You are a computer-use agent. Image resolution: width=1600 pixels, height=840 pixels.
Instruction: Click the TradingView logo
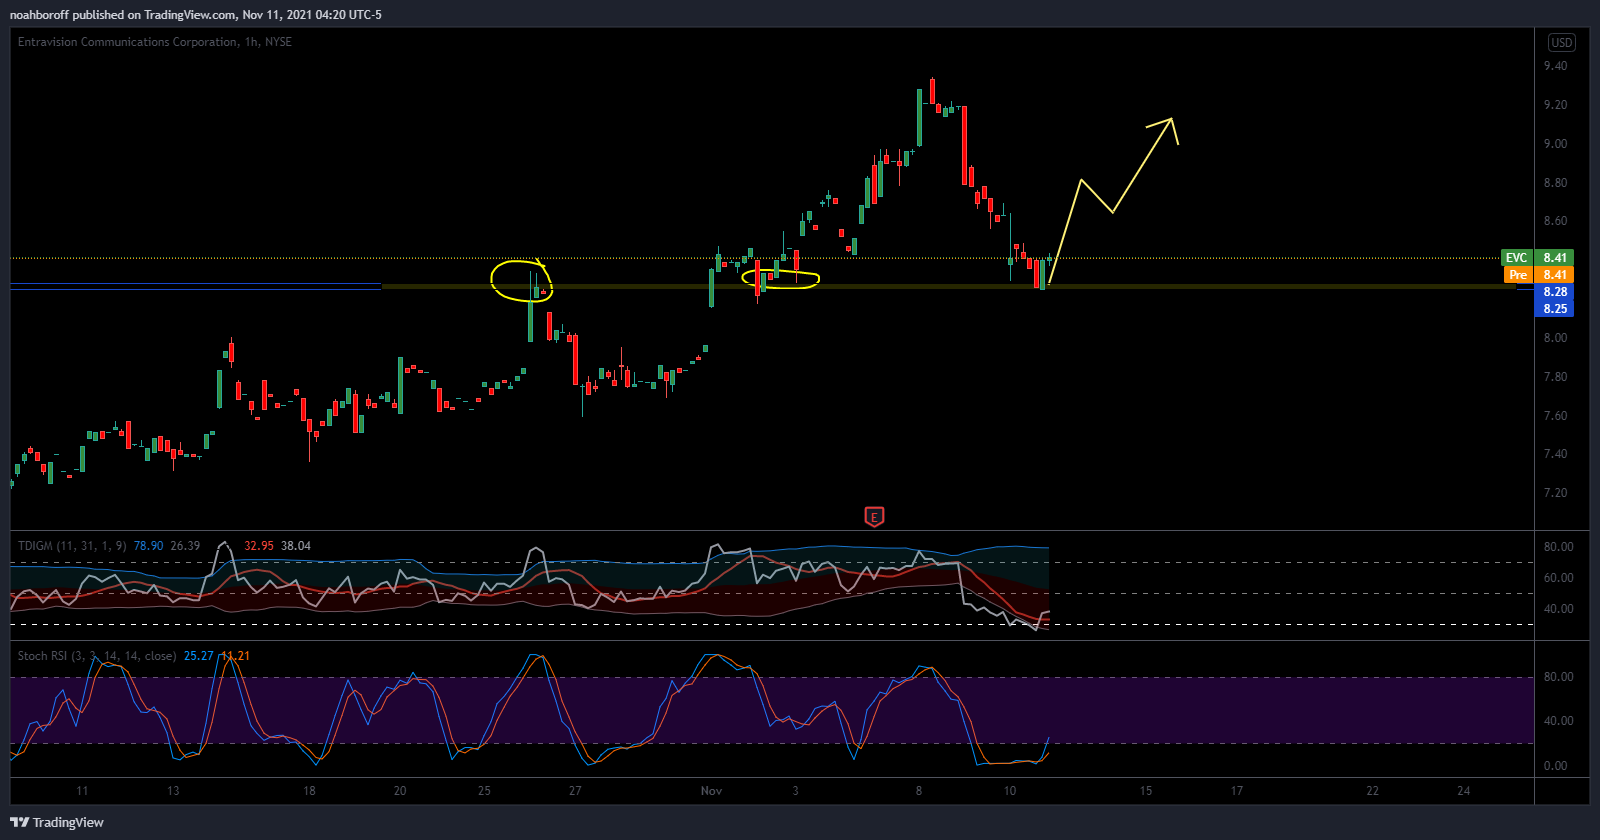[x=57, y=822]
